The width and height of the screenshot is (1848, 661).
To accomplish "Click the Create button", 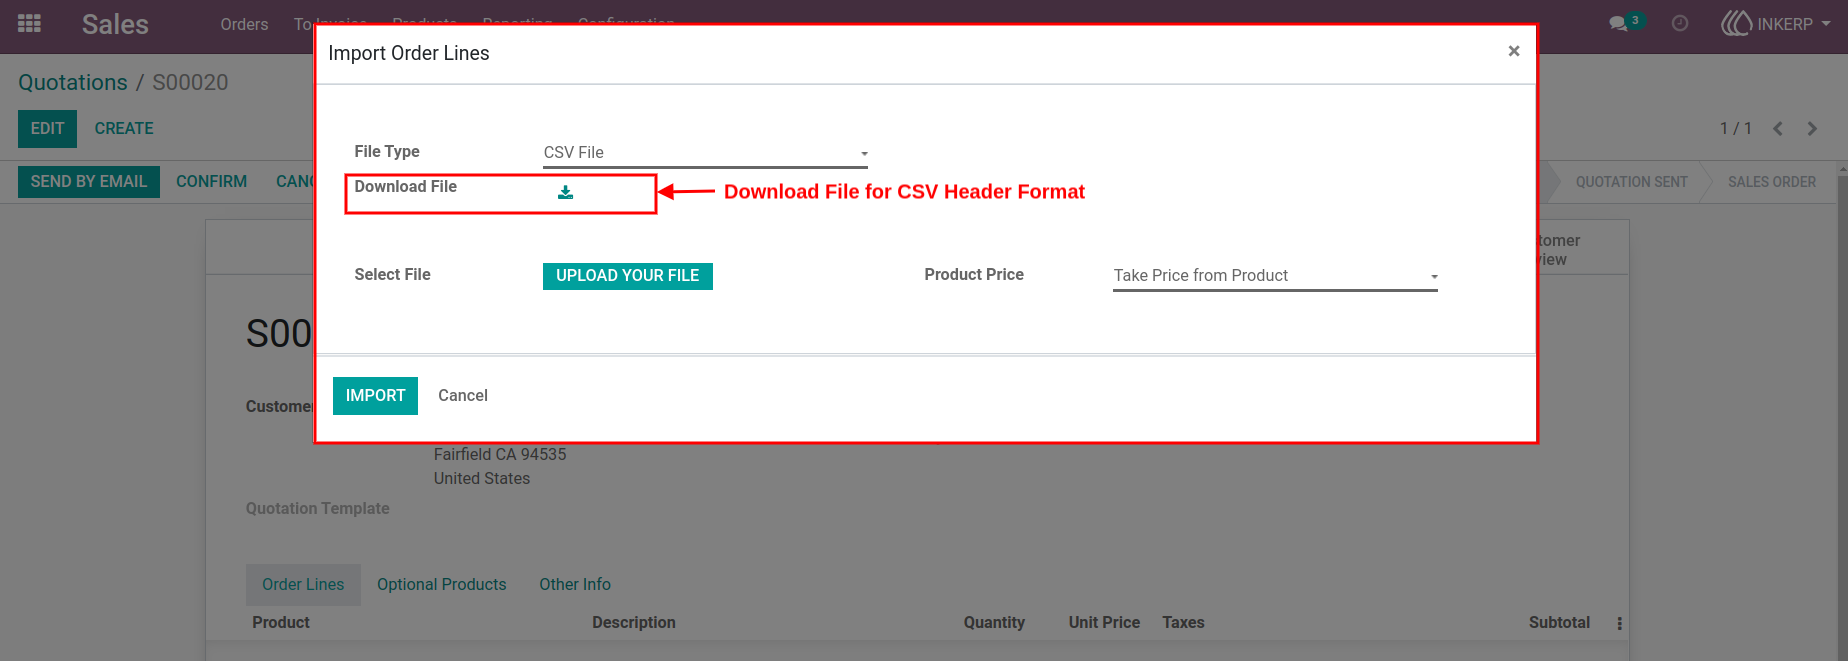I will (x=124, y=129).
